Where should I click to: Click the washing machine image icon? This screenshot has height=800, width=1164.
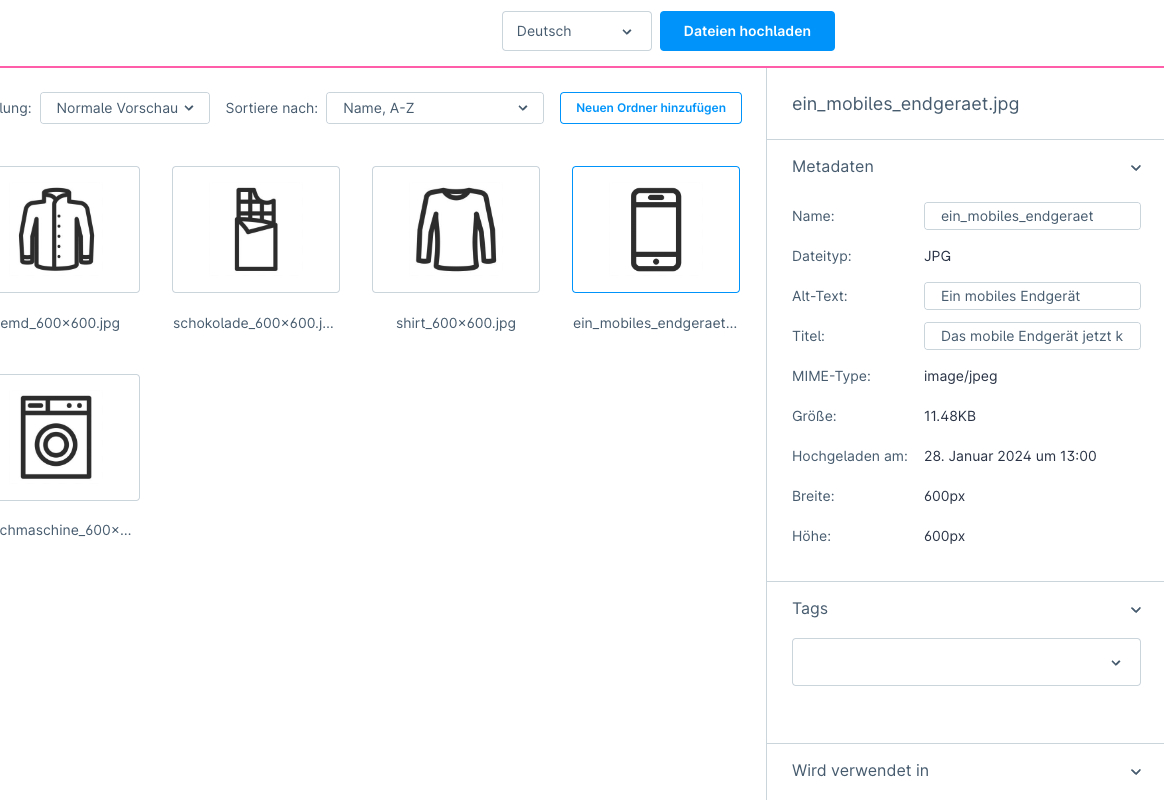(57, 437)
